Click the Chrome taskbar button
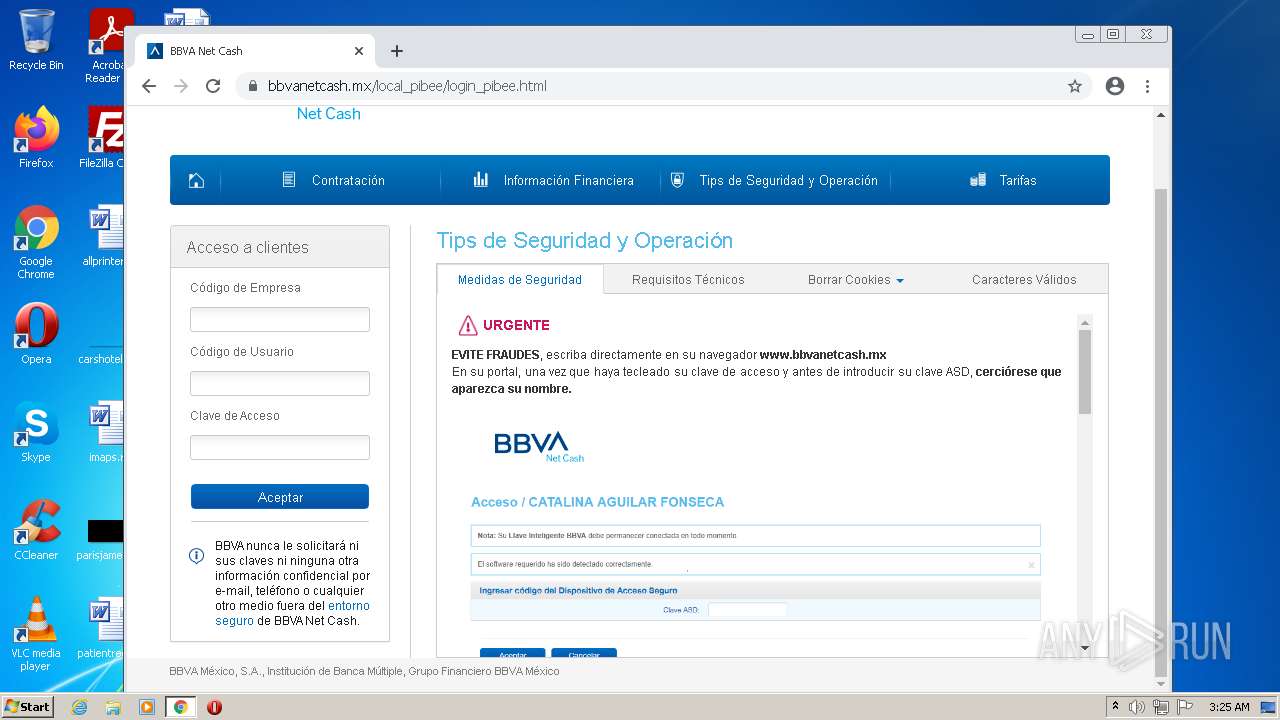The width and height of the screenshot is (1280, 720). pyautogui.click(x=180, y=707)
